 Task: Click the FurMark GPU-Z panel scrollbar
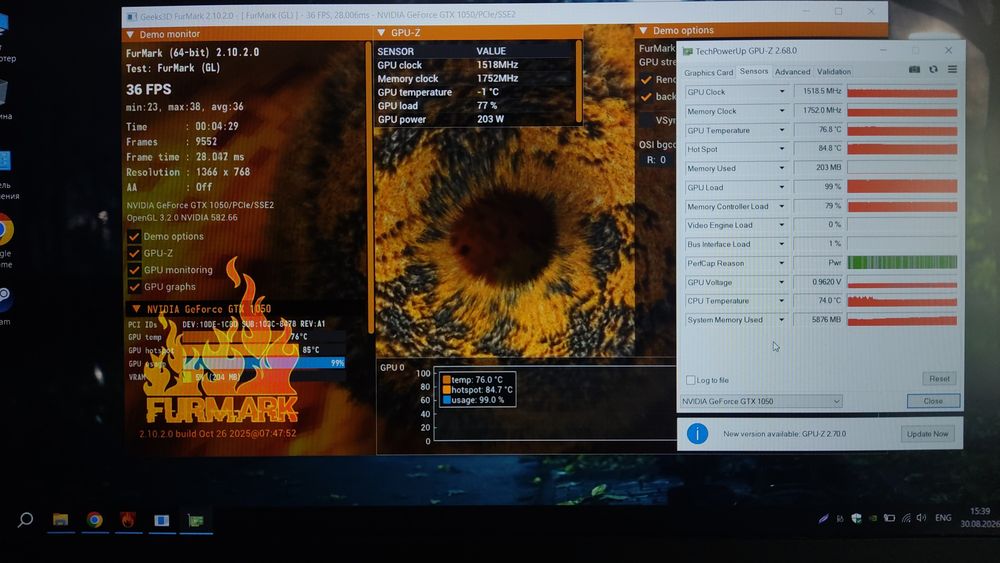coord(578,81)
